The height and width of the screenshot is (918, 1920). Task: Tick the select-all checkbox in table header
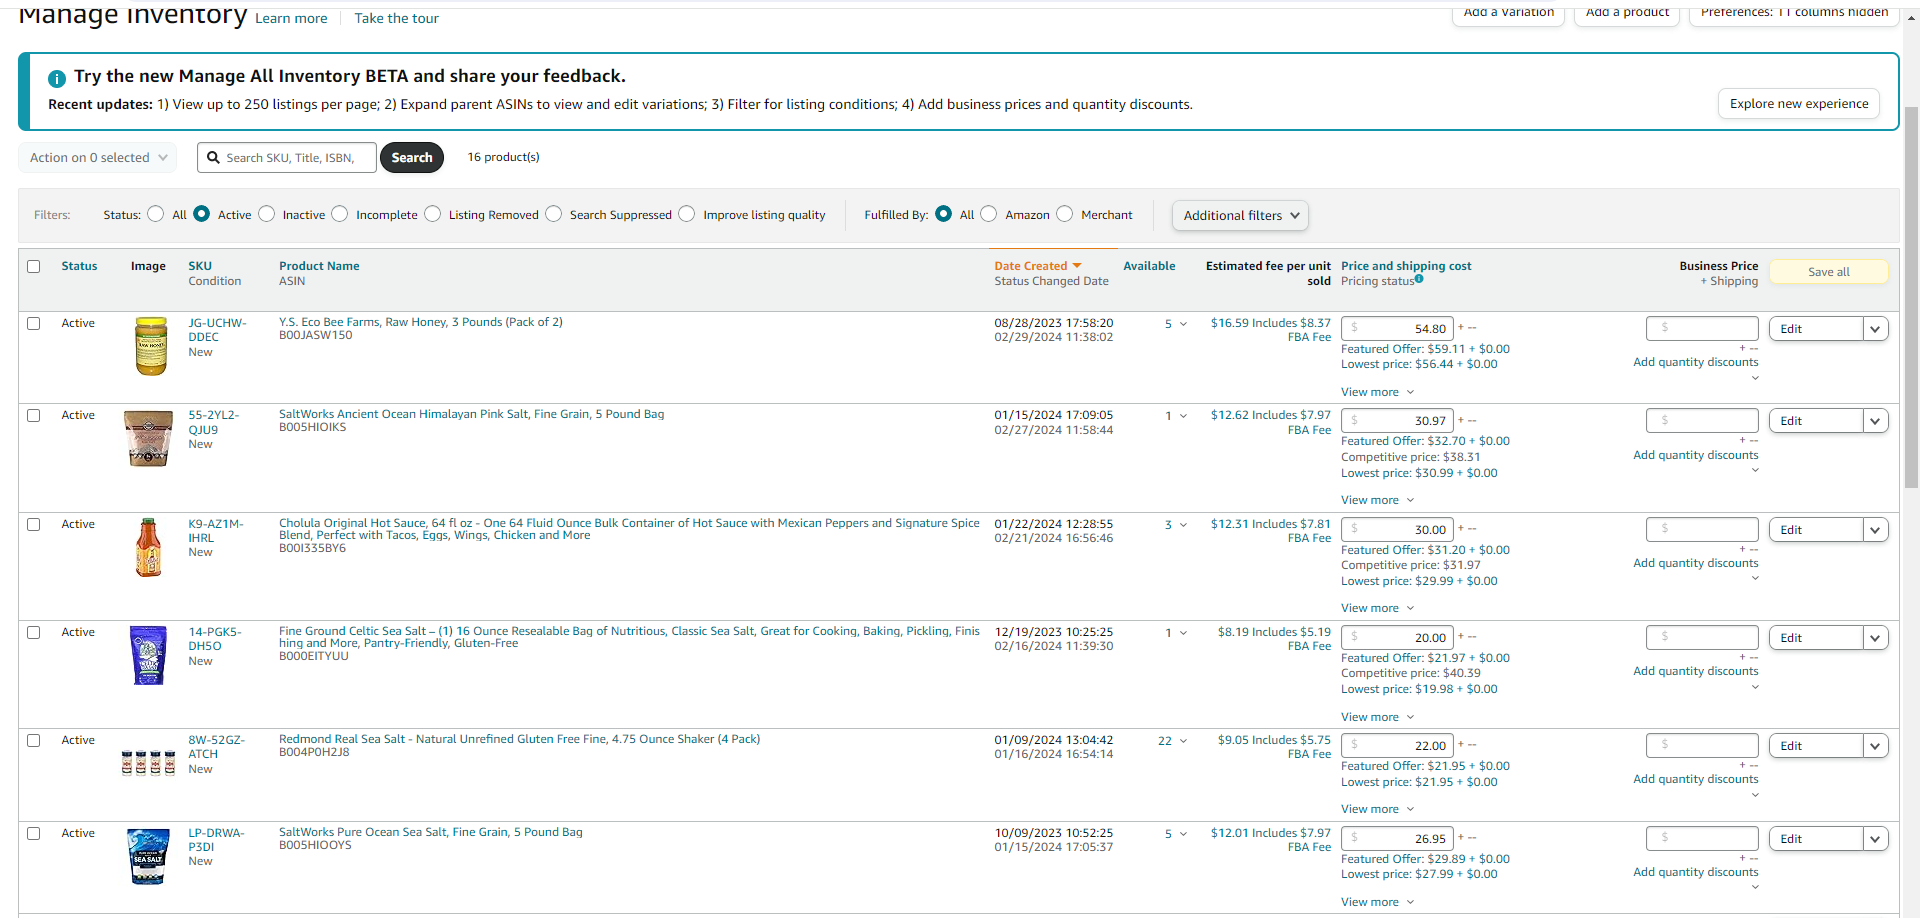pos(34,266)
